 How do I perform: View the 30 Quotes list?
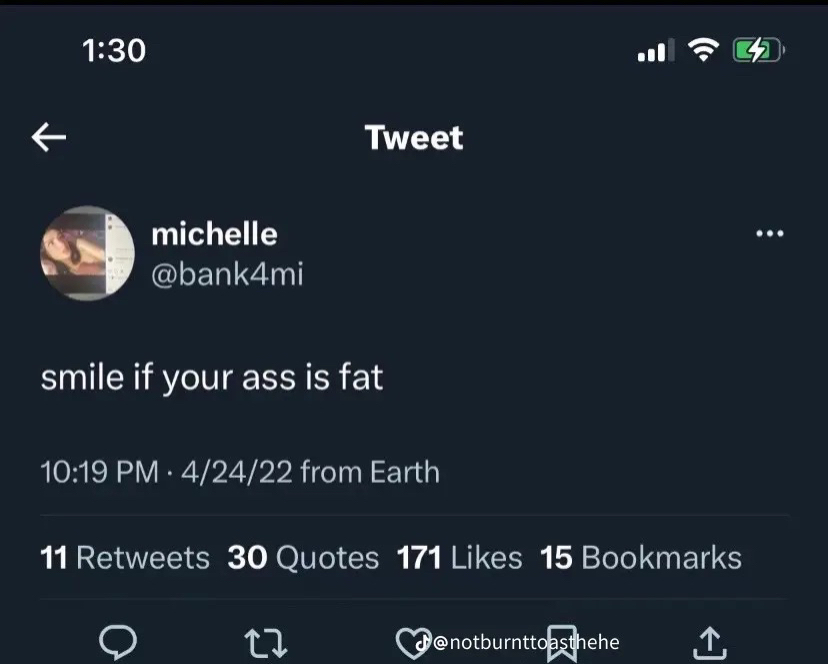[303, 557]
